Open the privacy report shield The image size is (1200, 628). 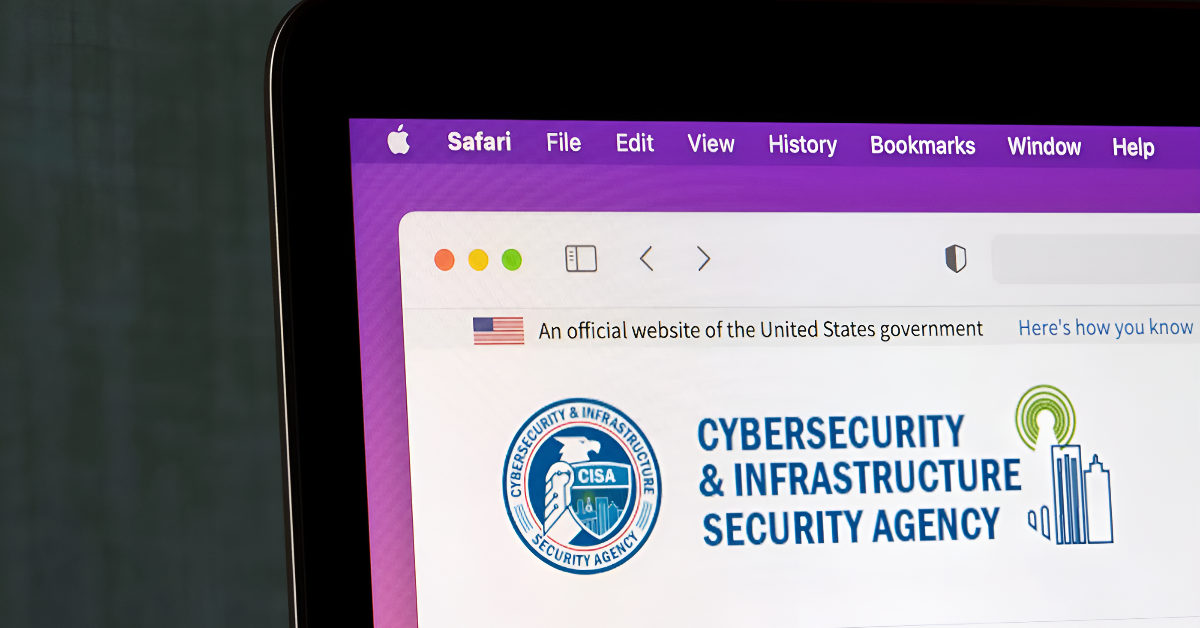point(956,259)
